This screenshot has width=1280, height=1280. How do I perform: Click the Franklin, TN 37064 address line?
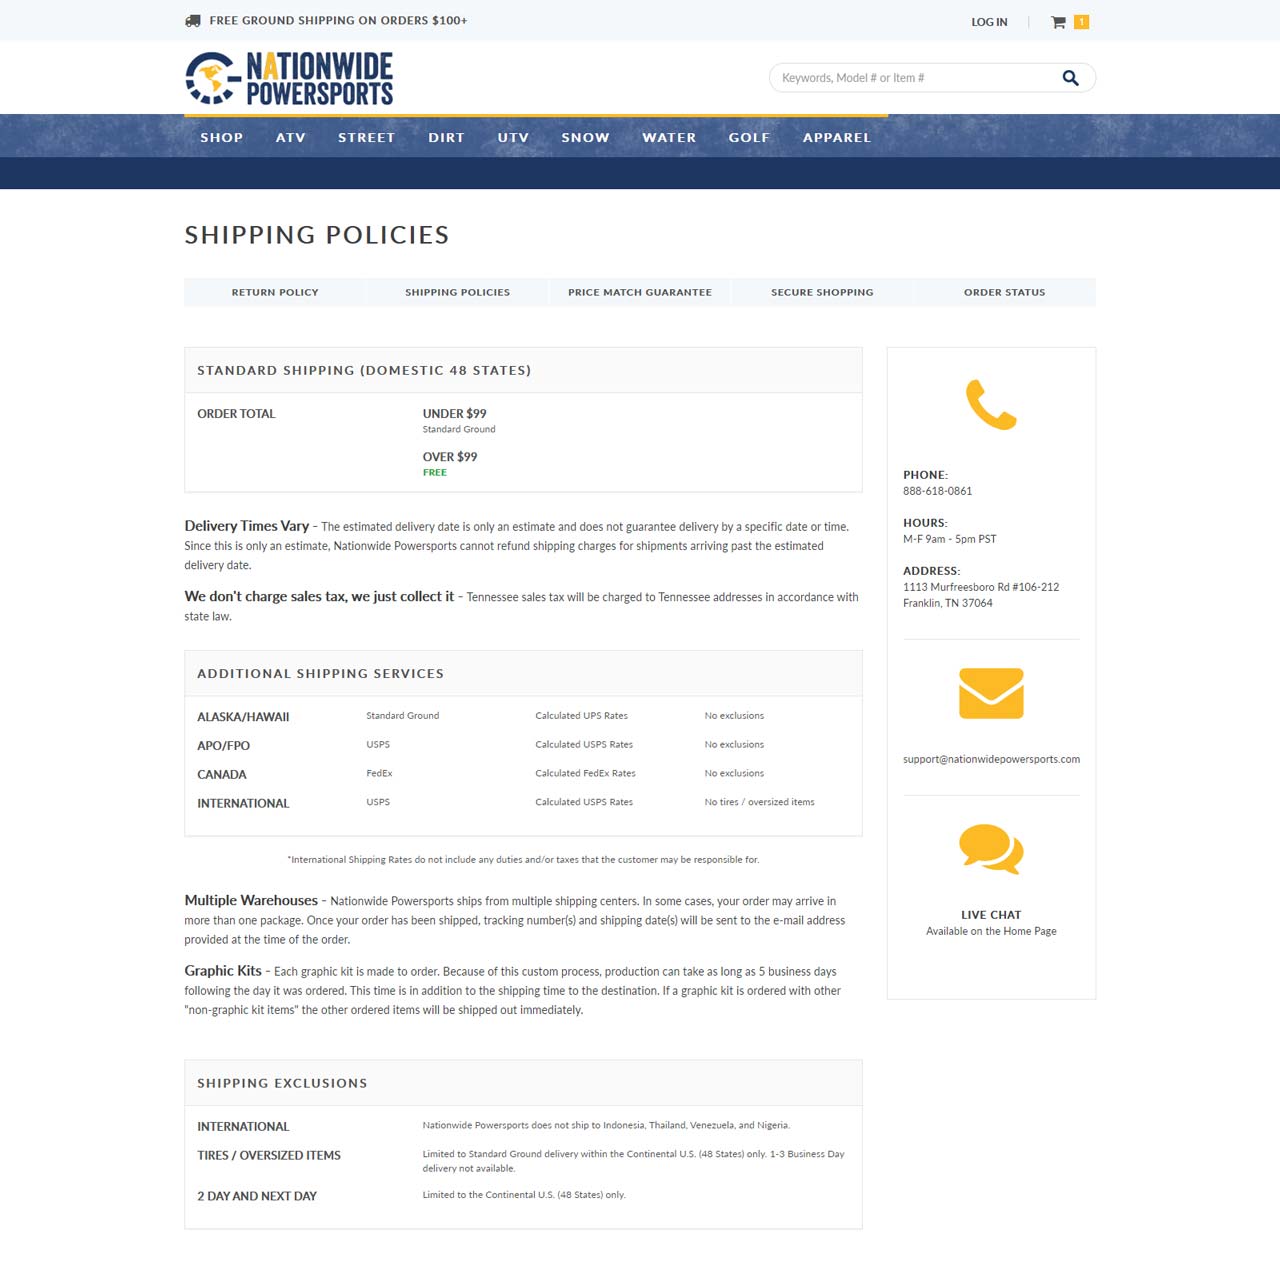pos(947,603)
